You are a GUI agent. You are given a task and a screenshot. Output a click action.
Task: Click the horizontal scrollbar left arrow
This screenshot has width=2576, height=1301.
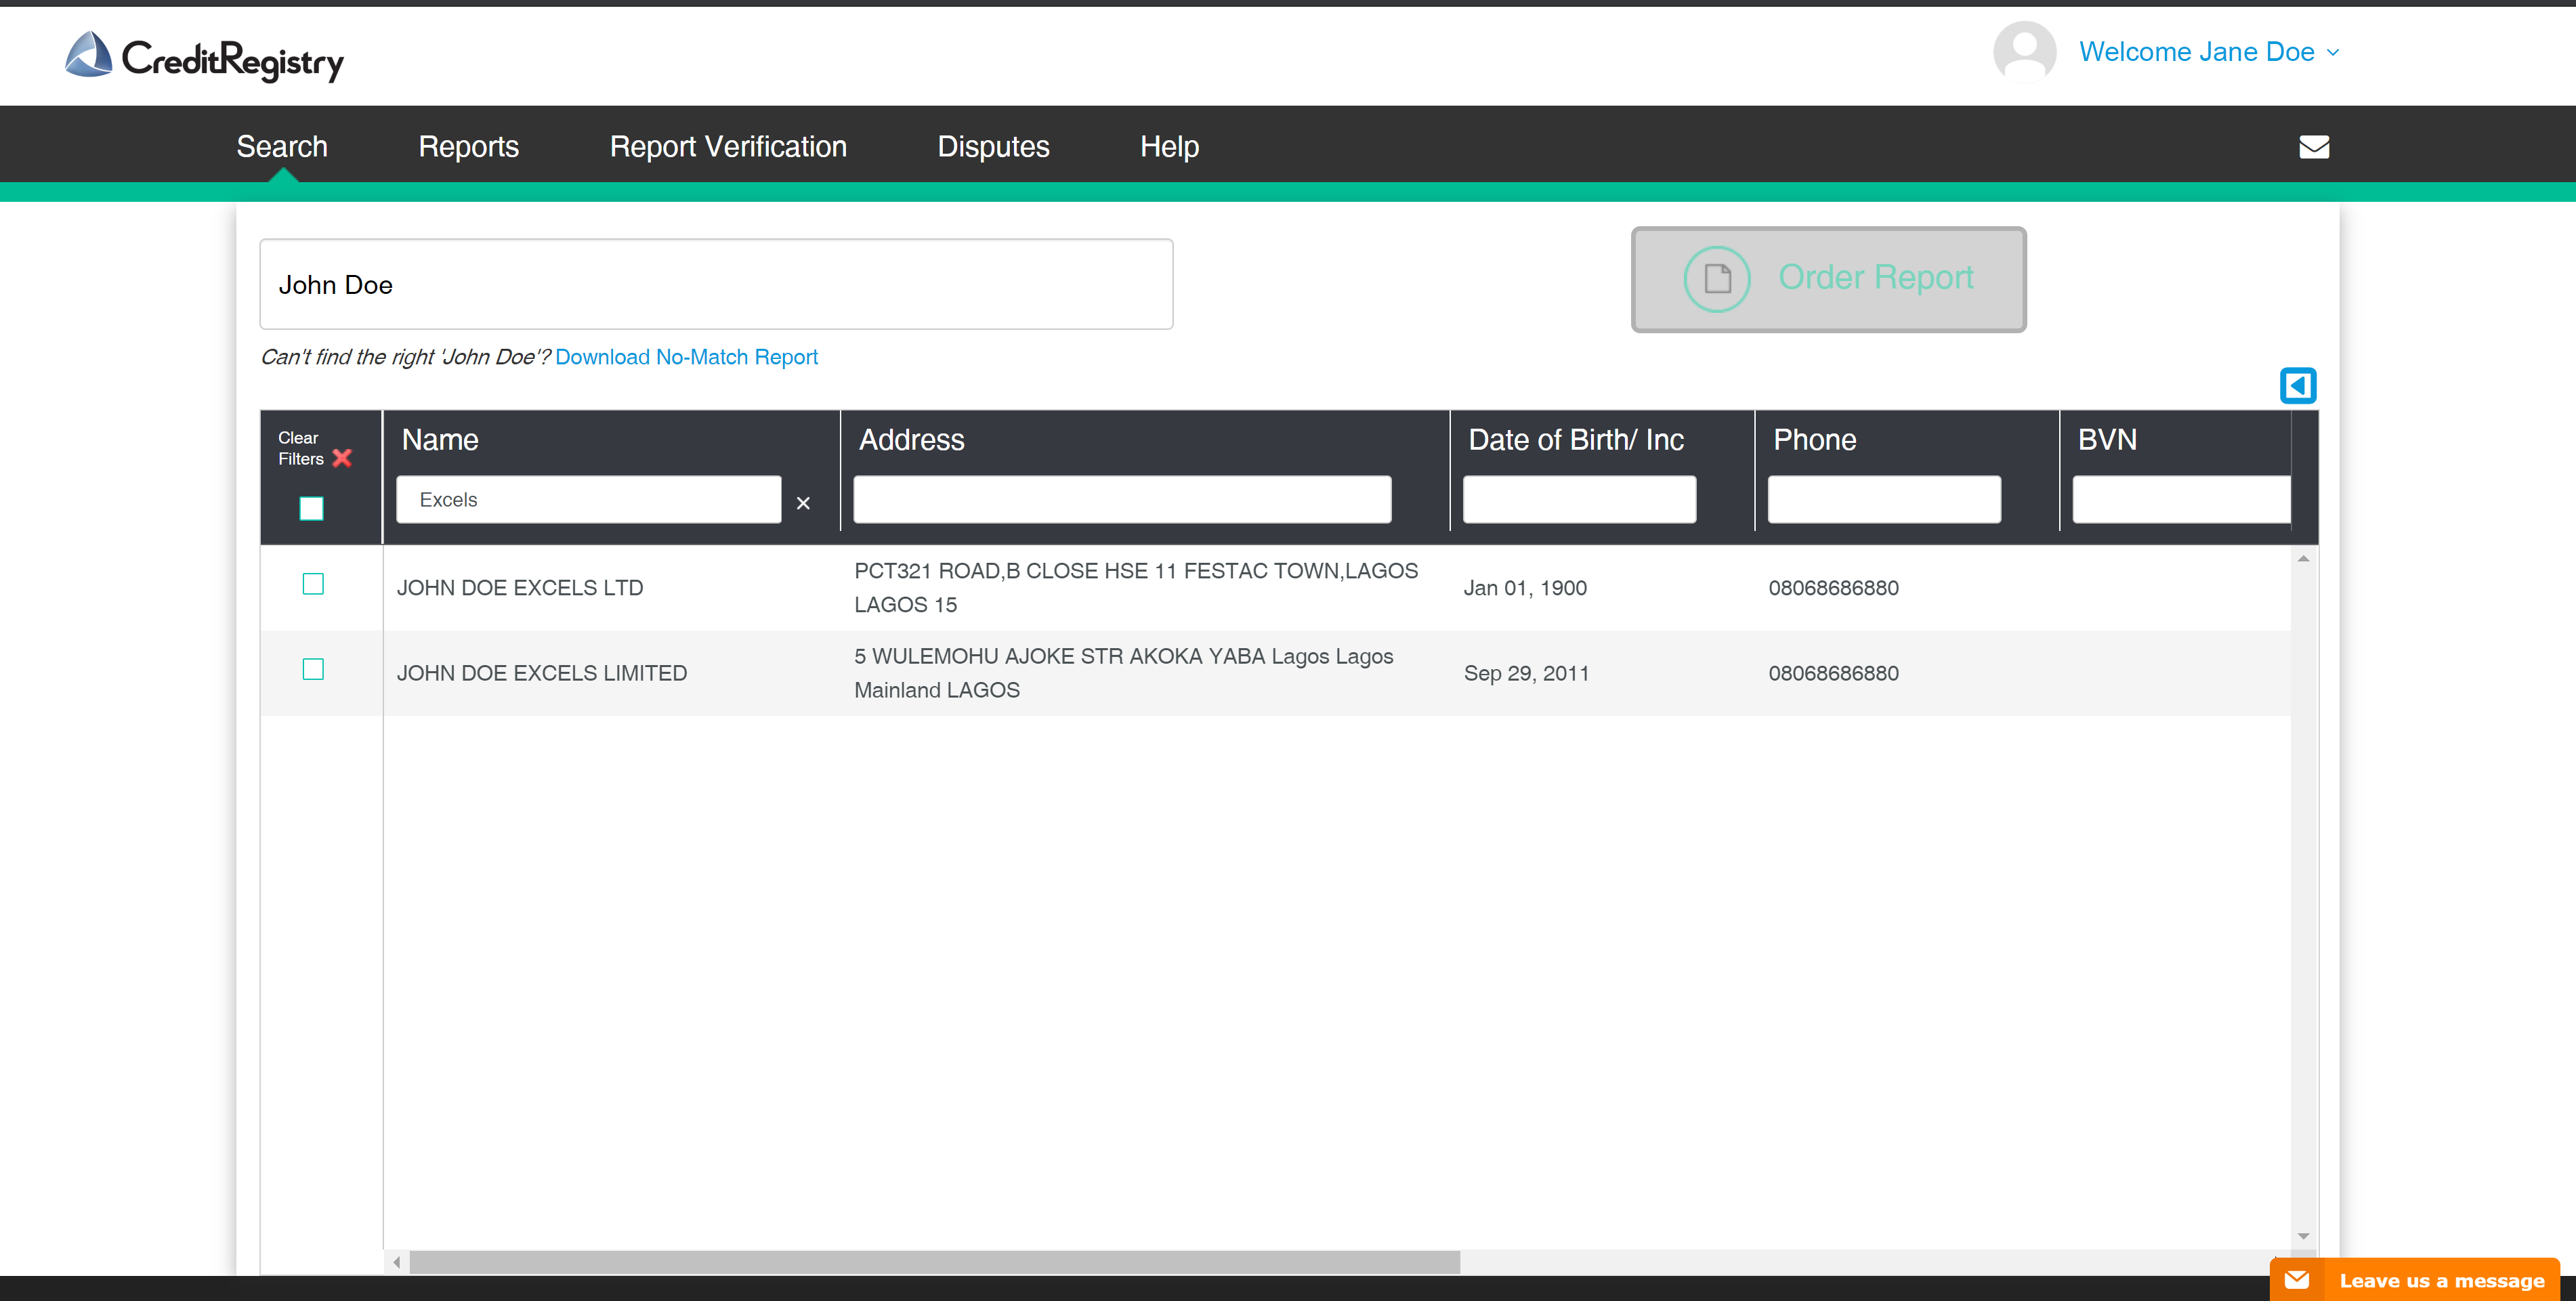397,1262
